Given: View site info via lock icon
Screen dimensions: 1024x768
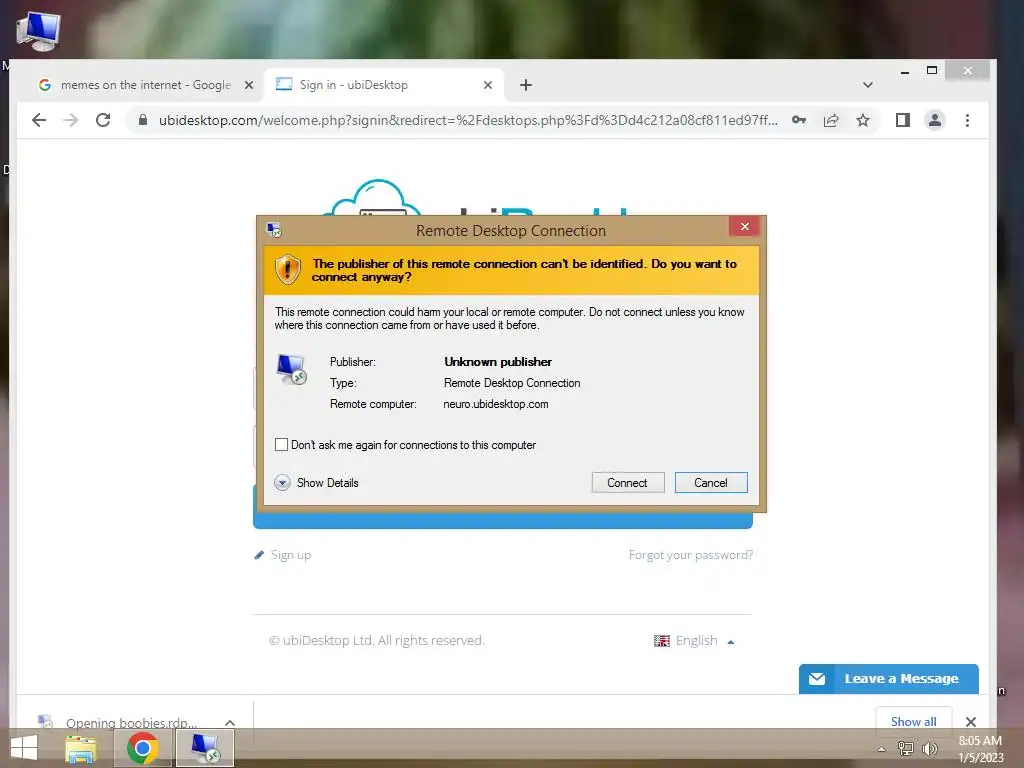Looking at the screenshot, I should 142,120.
